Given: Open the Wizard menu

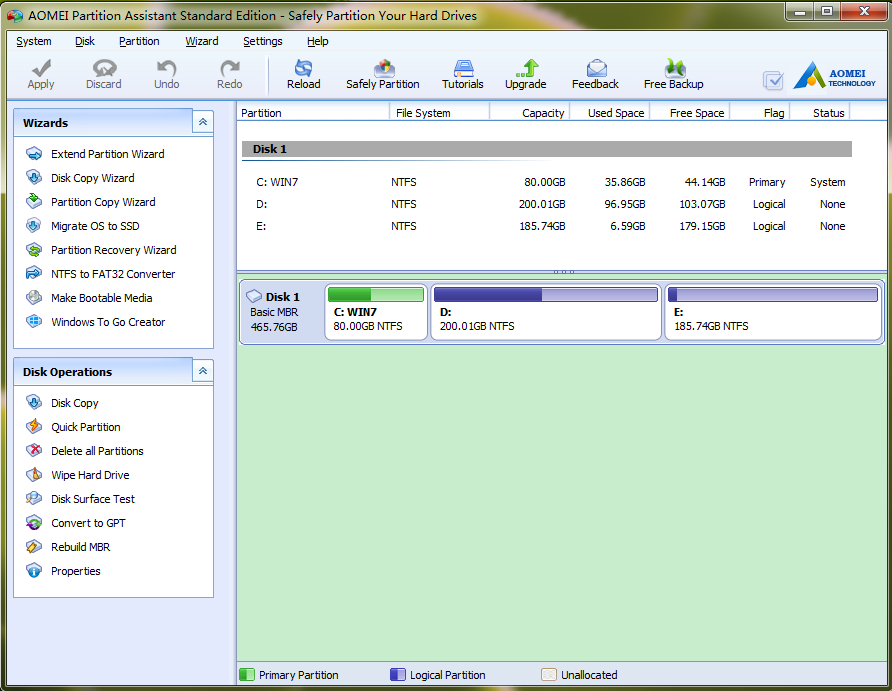Looking at the screenshot, I should [x=201, y=41].
